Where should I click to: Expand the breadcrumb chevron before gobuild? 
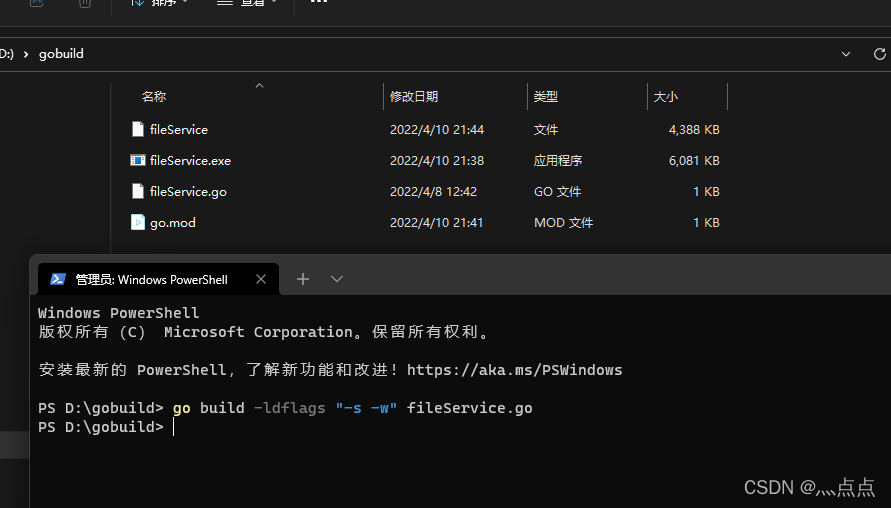(x=26, y=54)
